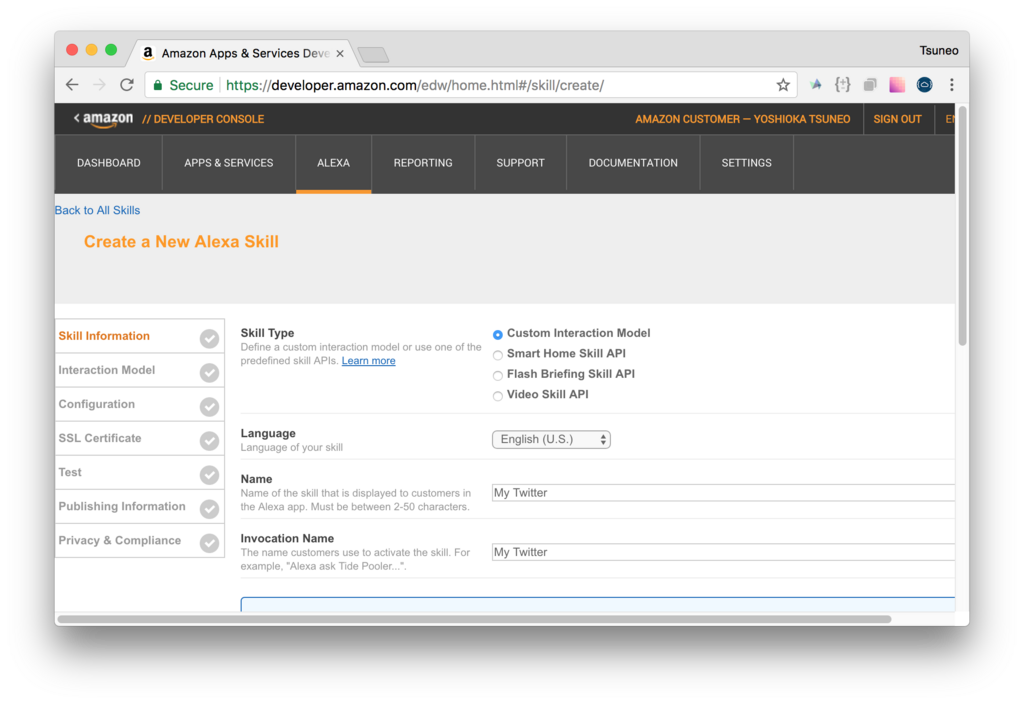1024x704 pixels.
Task: Open the Documentation menu
Action: [x=633, y=163]
